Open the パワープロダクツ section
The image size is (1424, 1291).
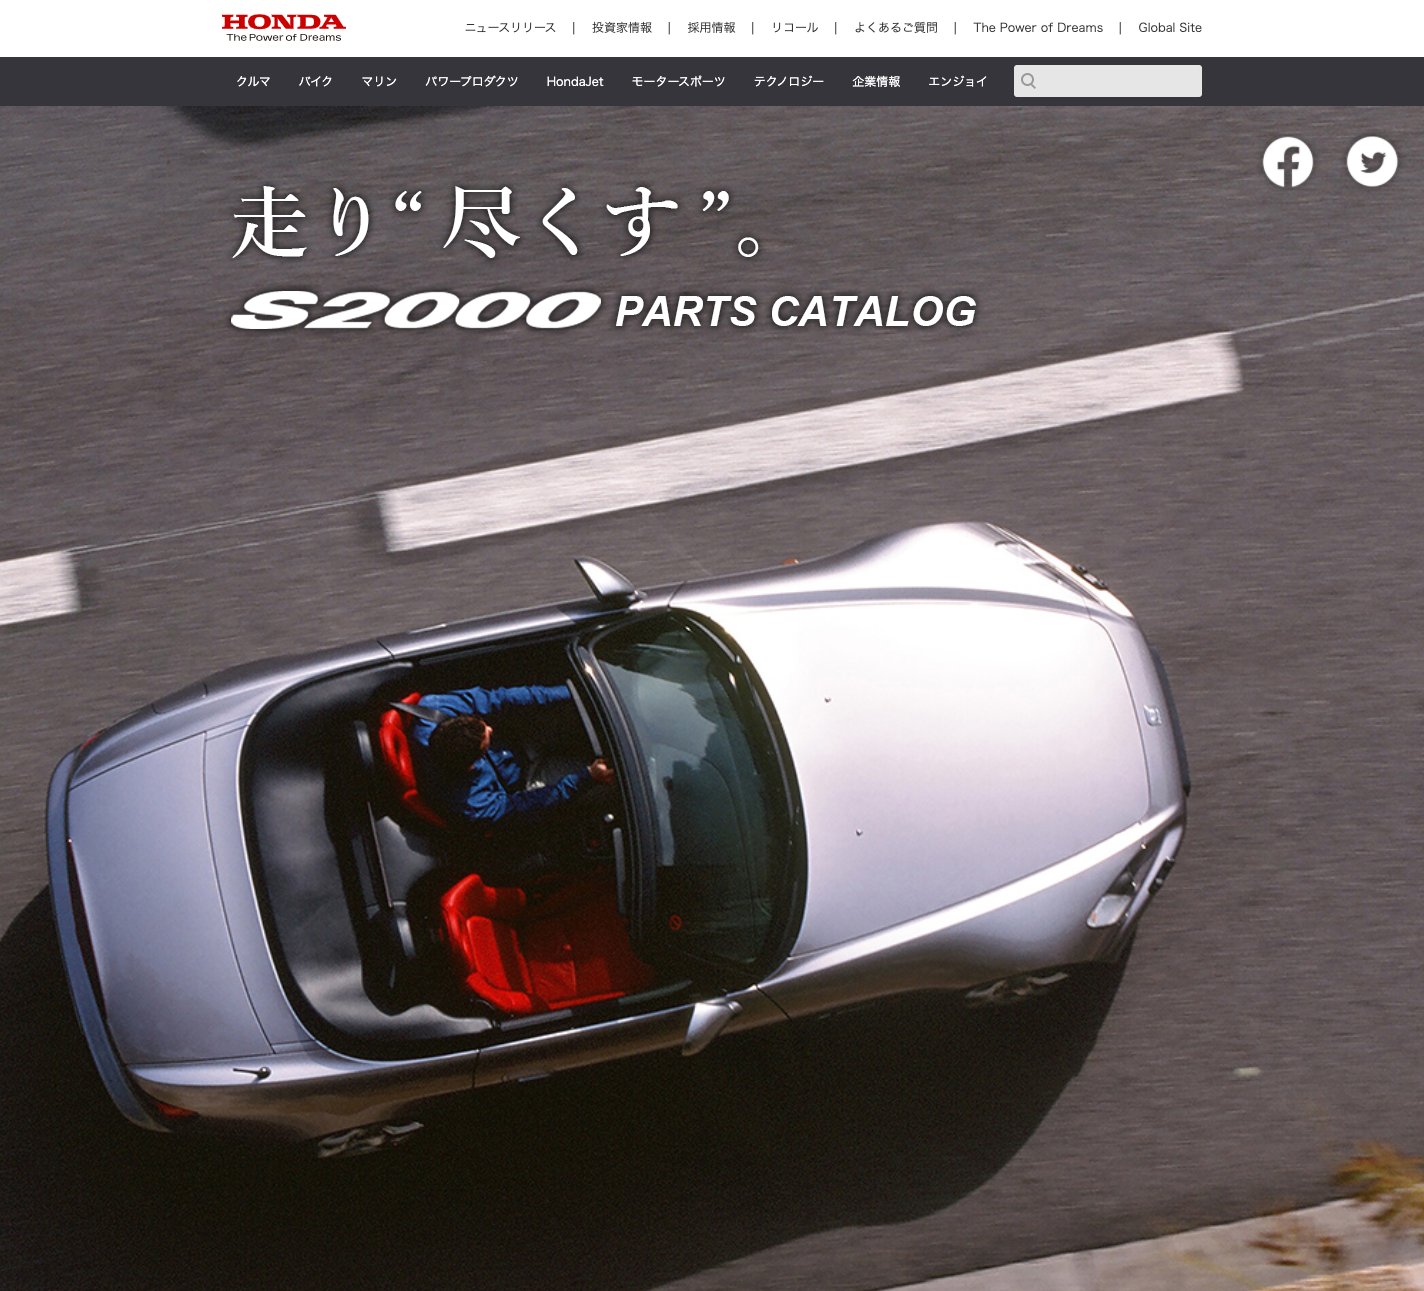tap(470, 81)
